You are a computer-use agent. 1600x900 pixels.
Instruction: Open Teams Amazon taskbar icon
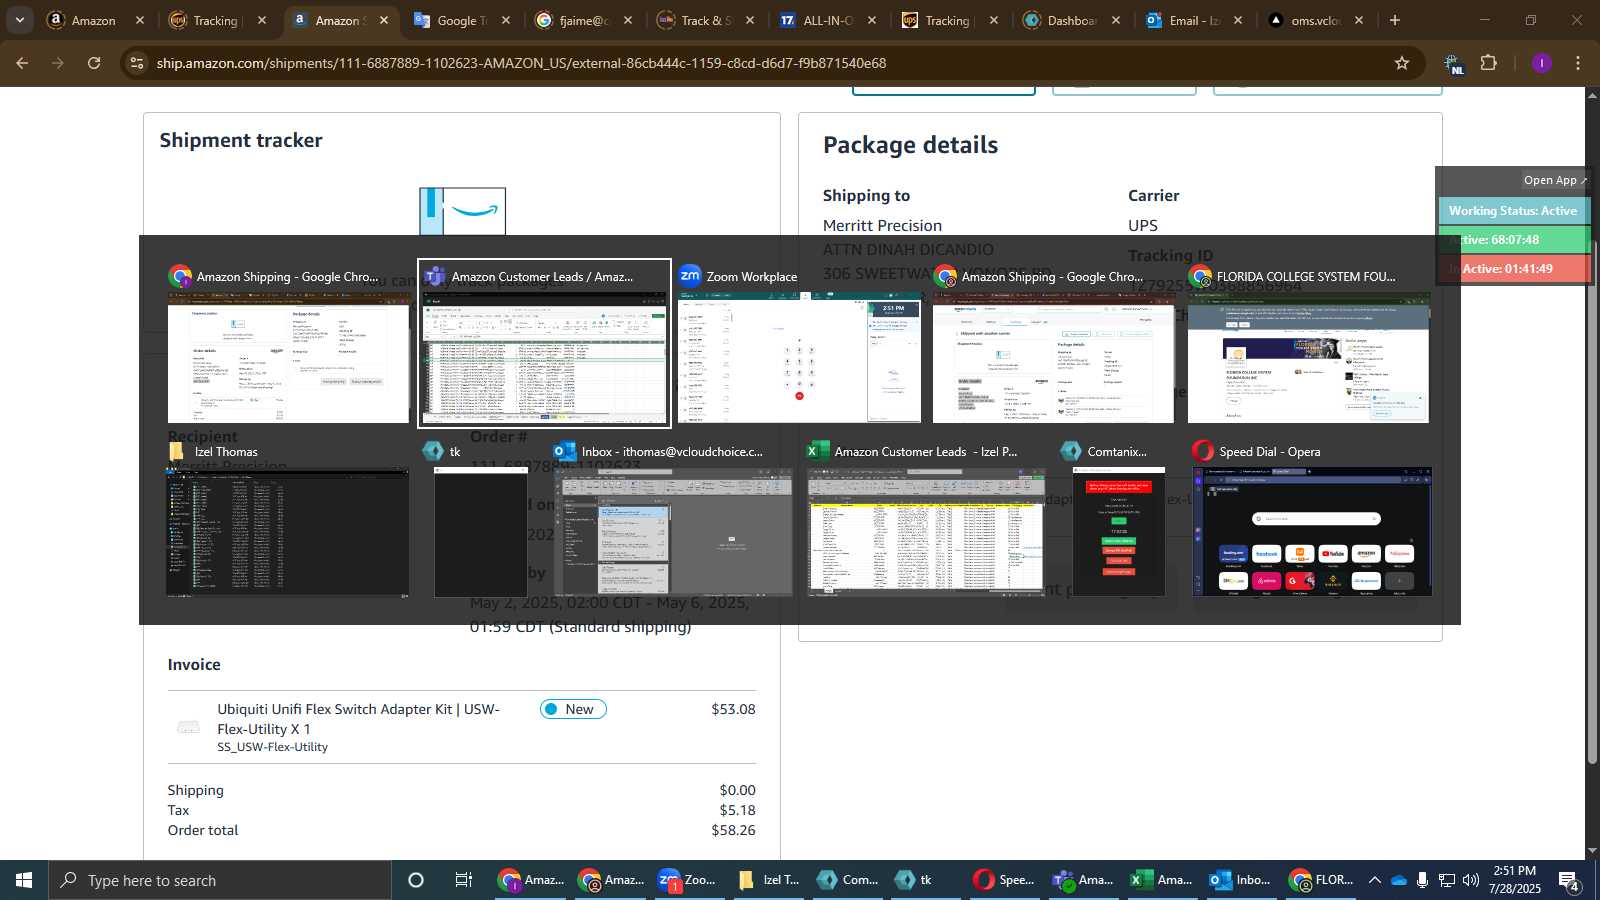coord(1083,880)
